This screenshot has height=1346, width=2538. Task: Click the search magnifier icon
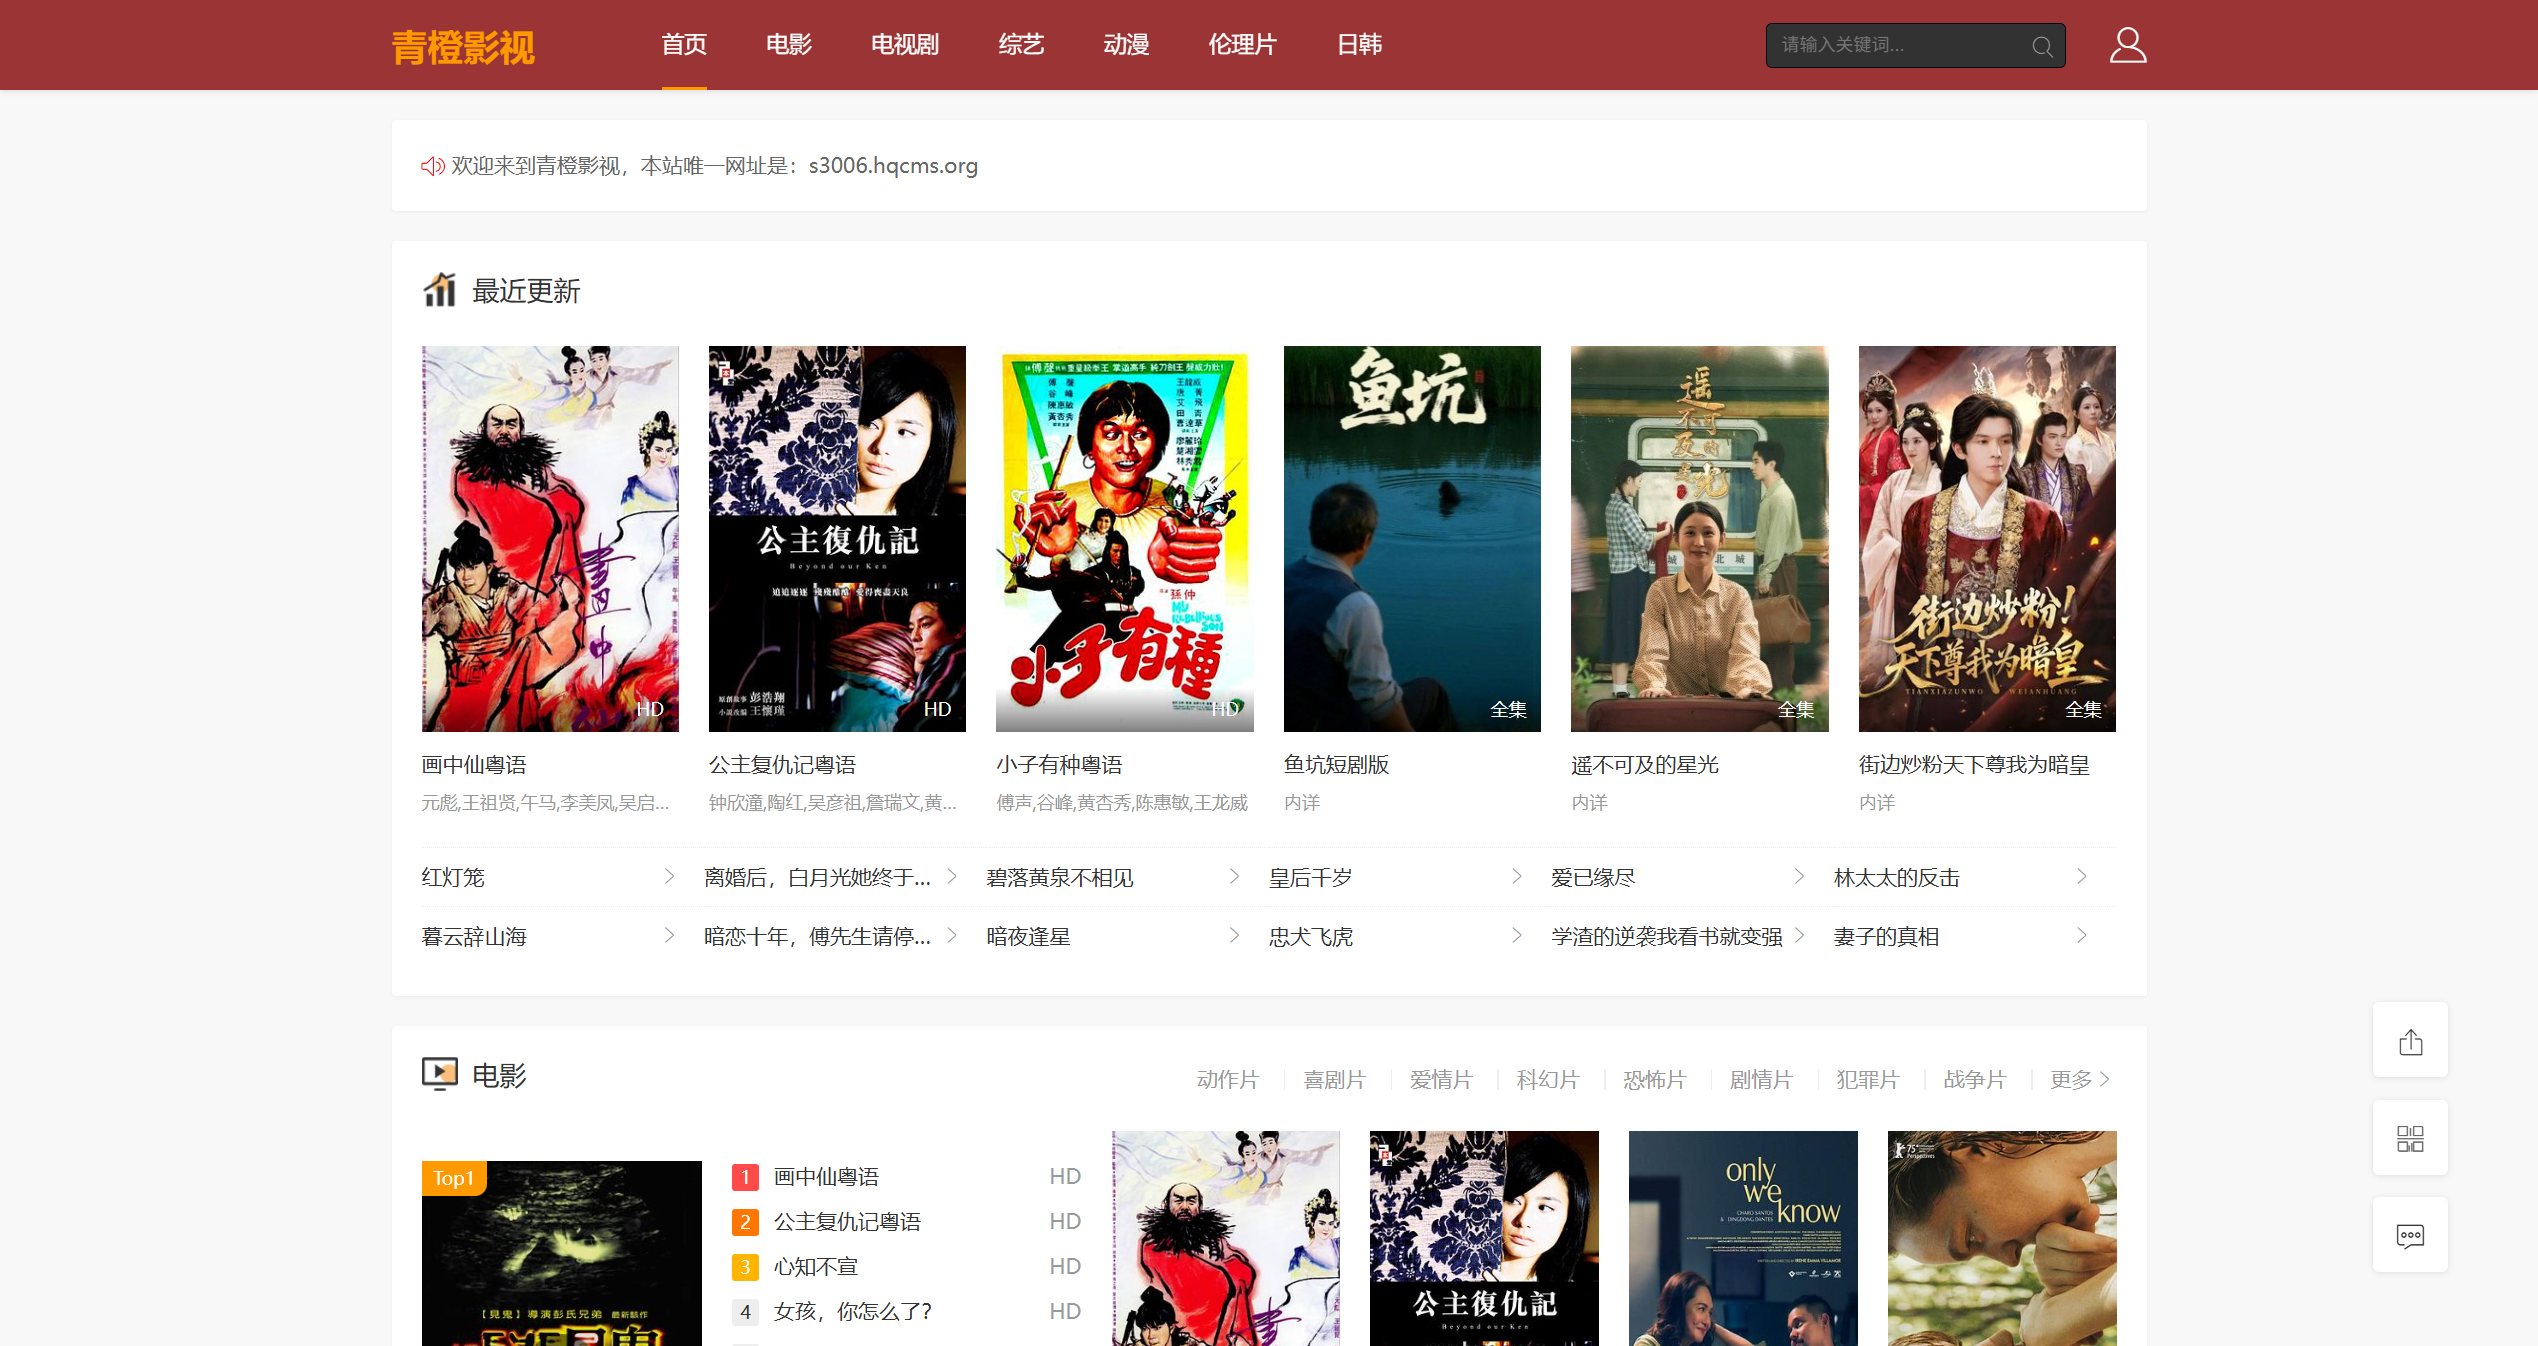pos(2042,47)
